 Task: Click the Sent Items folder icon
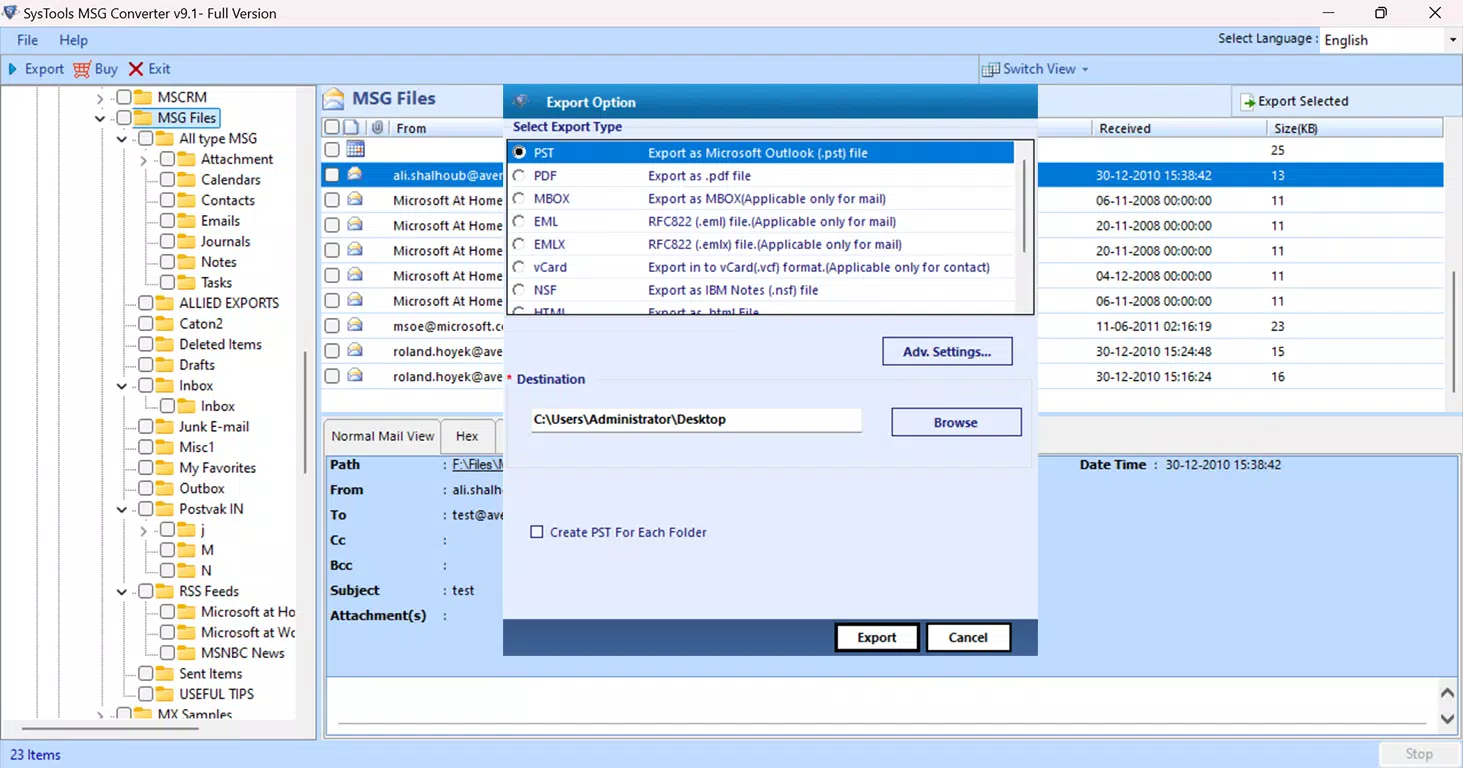point(165,673)
